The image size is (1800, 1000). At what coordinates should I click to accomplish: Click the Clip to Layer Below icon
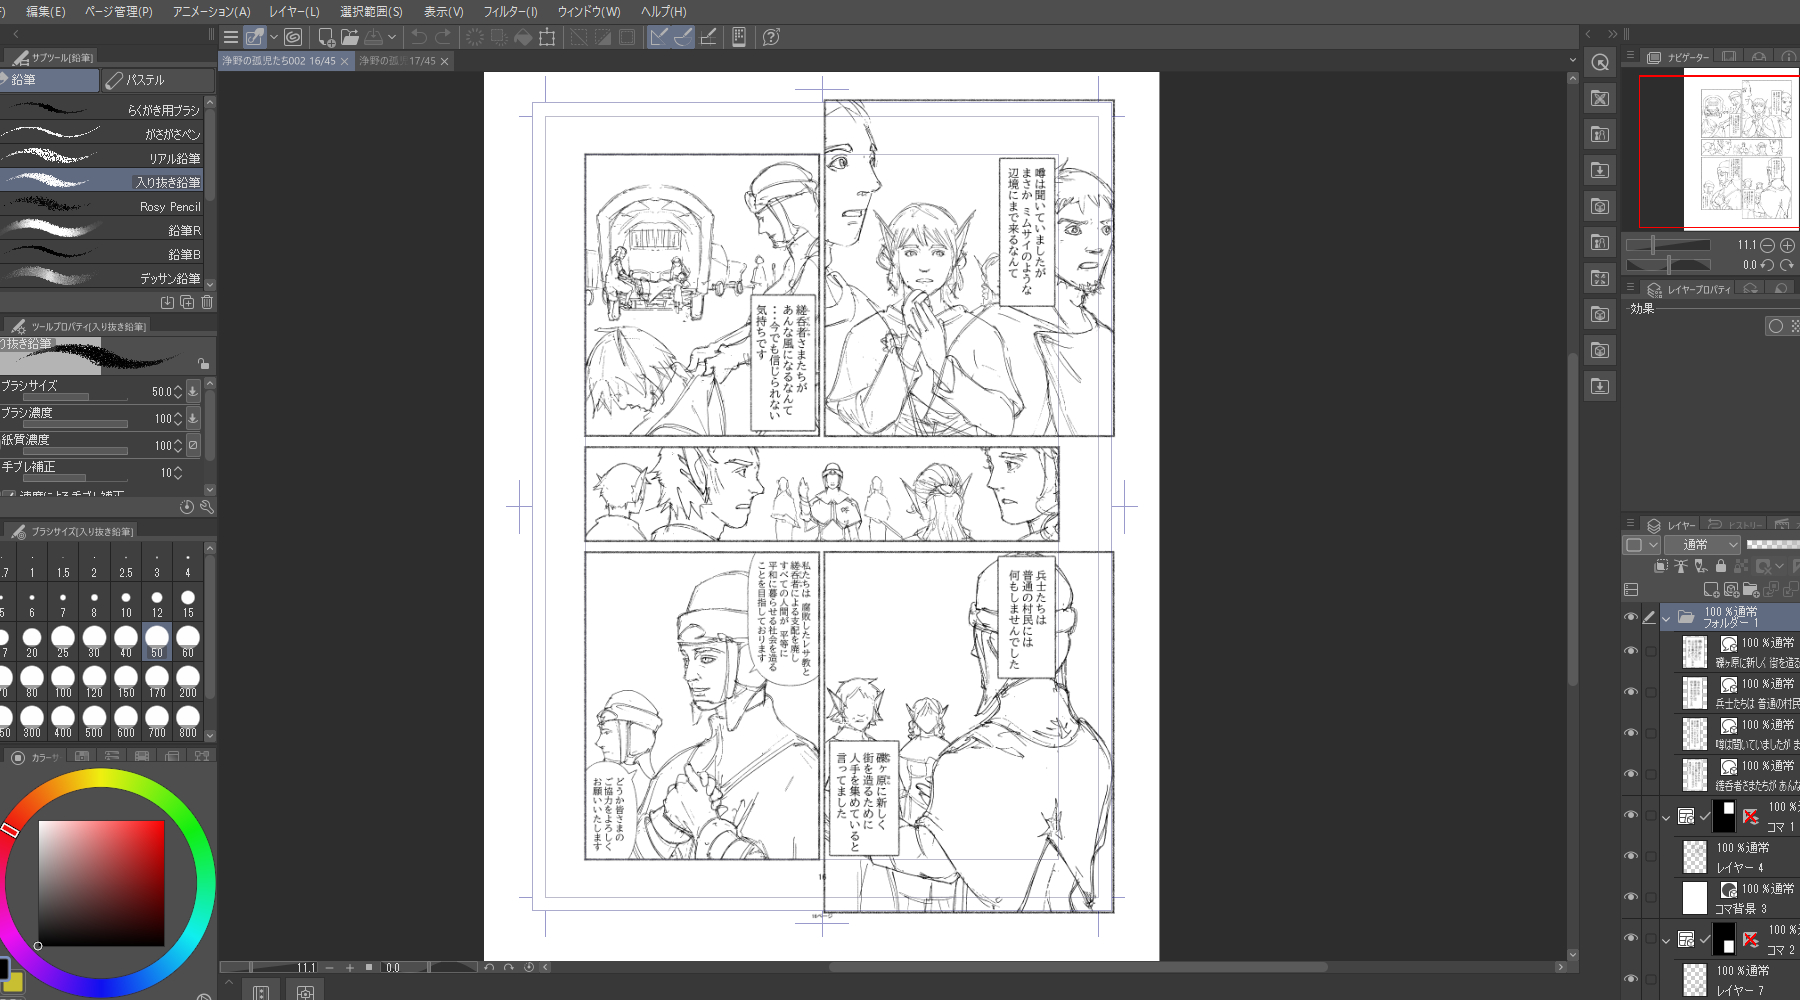click(x=1661, y=566)
